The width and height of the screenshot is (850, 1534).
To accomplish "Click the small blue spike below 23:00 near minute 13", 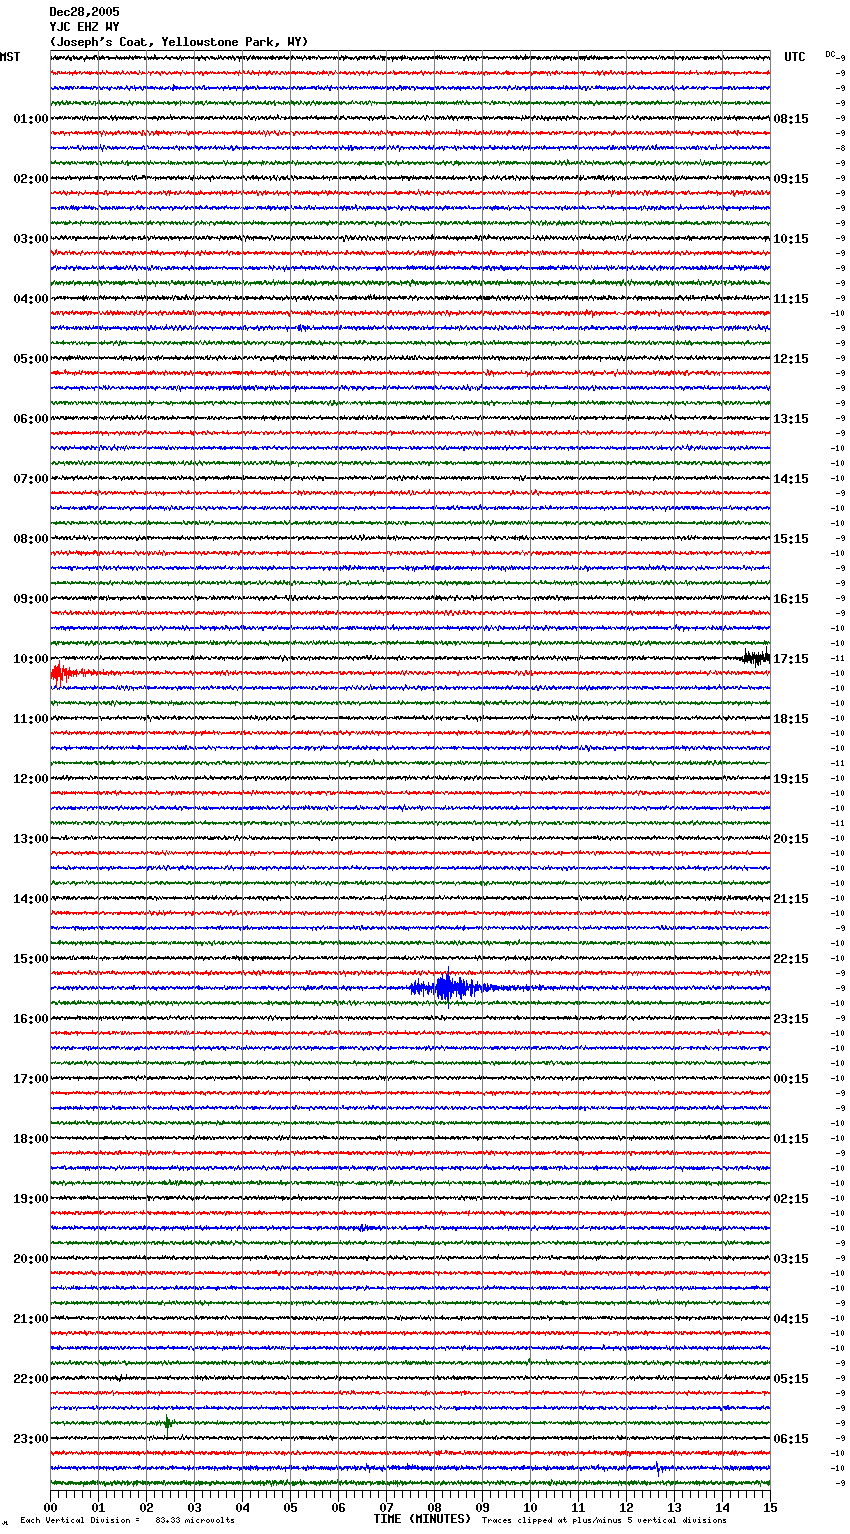I will point(657,1468).
